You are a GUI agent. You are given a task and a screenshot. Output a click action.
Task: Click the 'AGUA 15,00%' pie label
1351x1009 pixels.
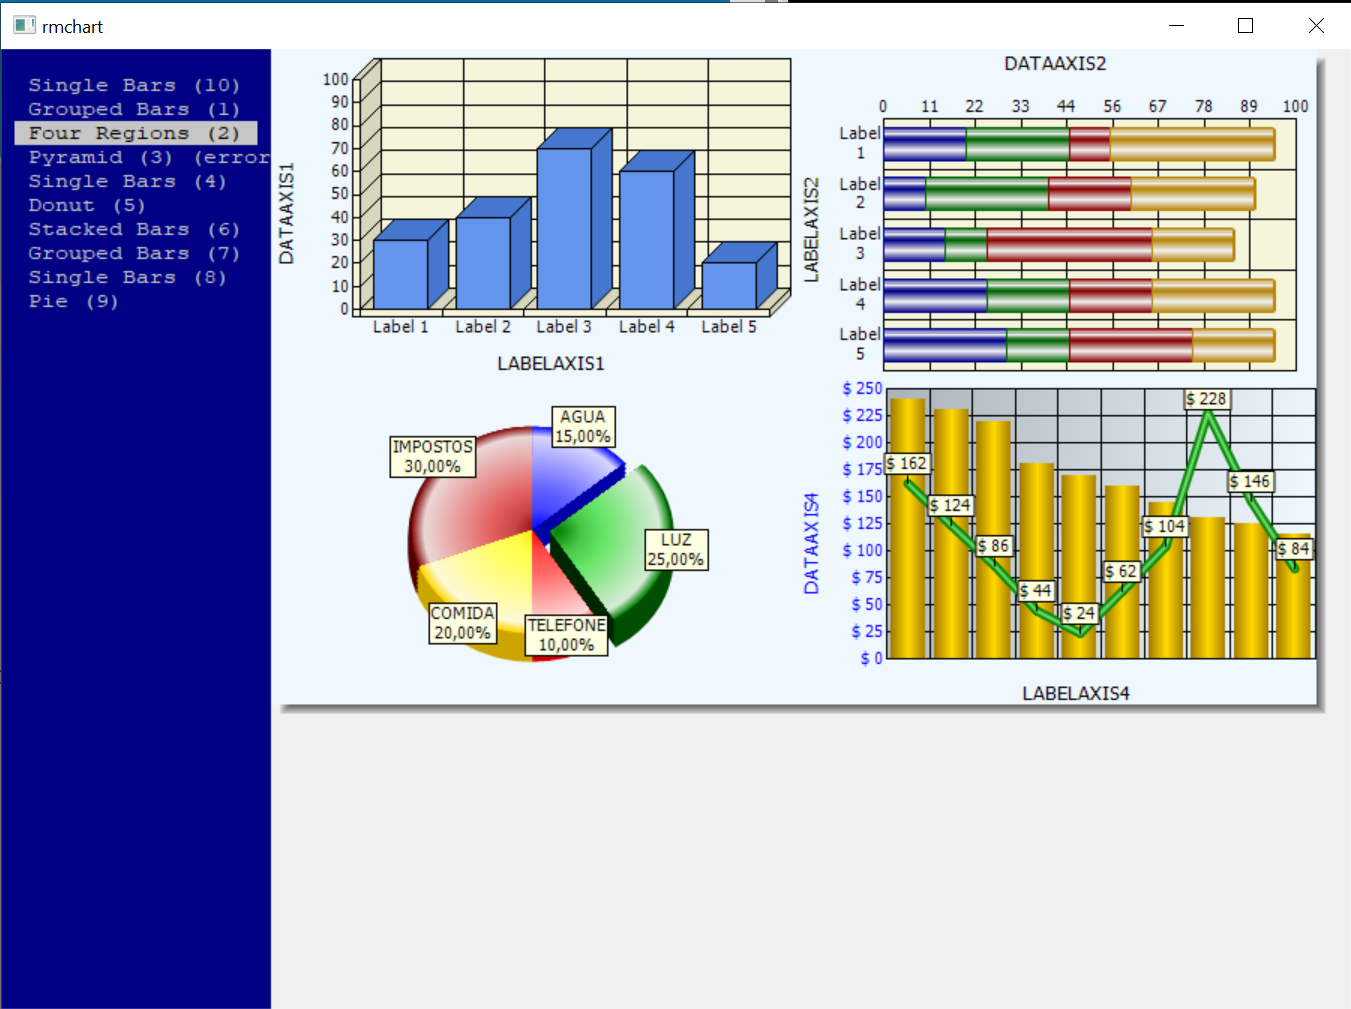583,426
